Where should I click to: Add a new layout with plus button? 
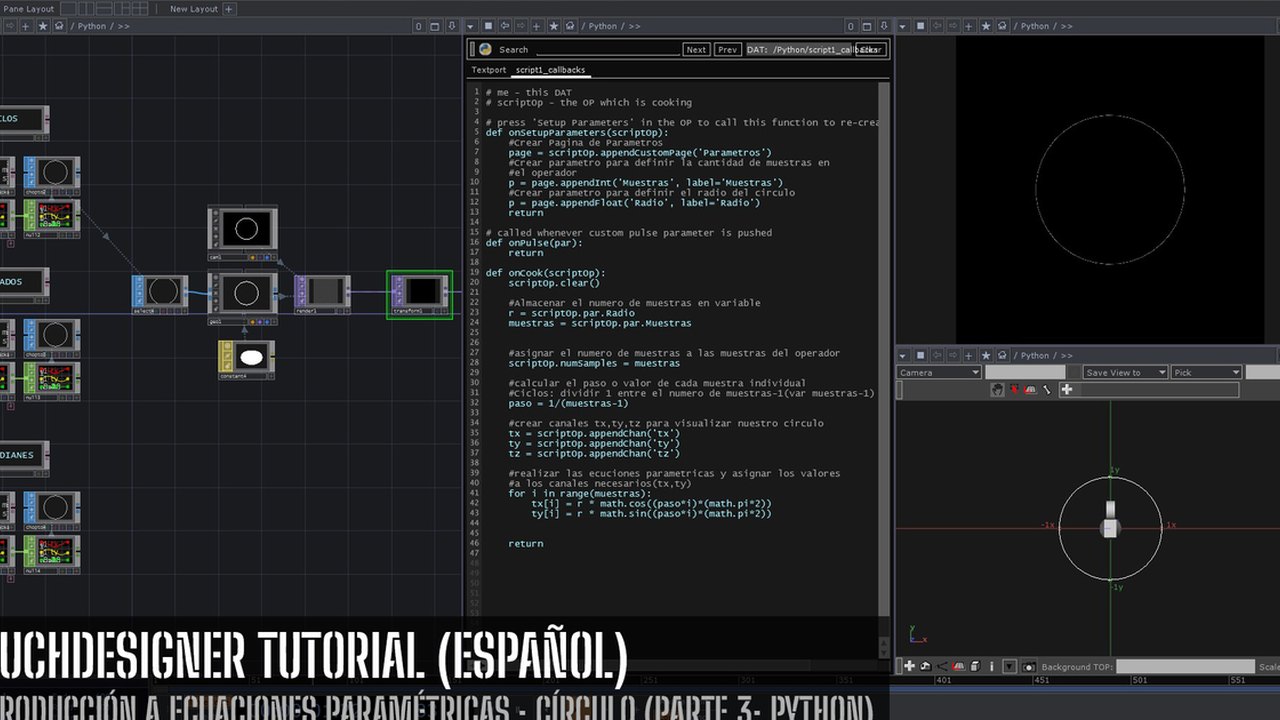(229, 9)
